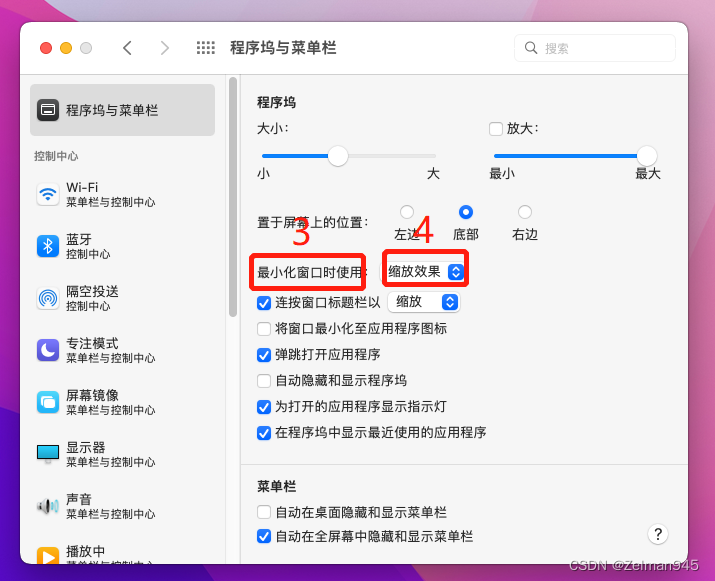Click the 程序坞 section heading
The image size is (715, 581).
coord(277,103)
